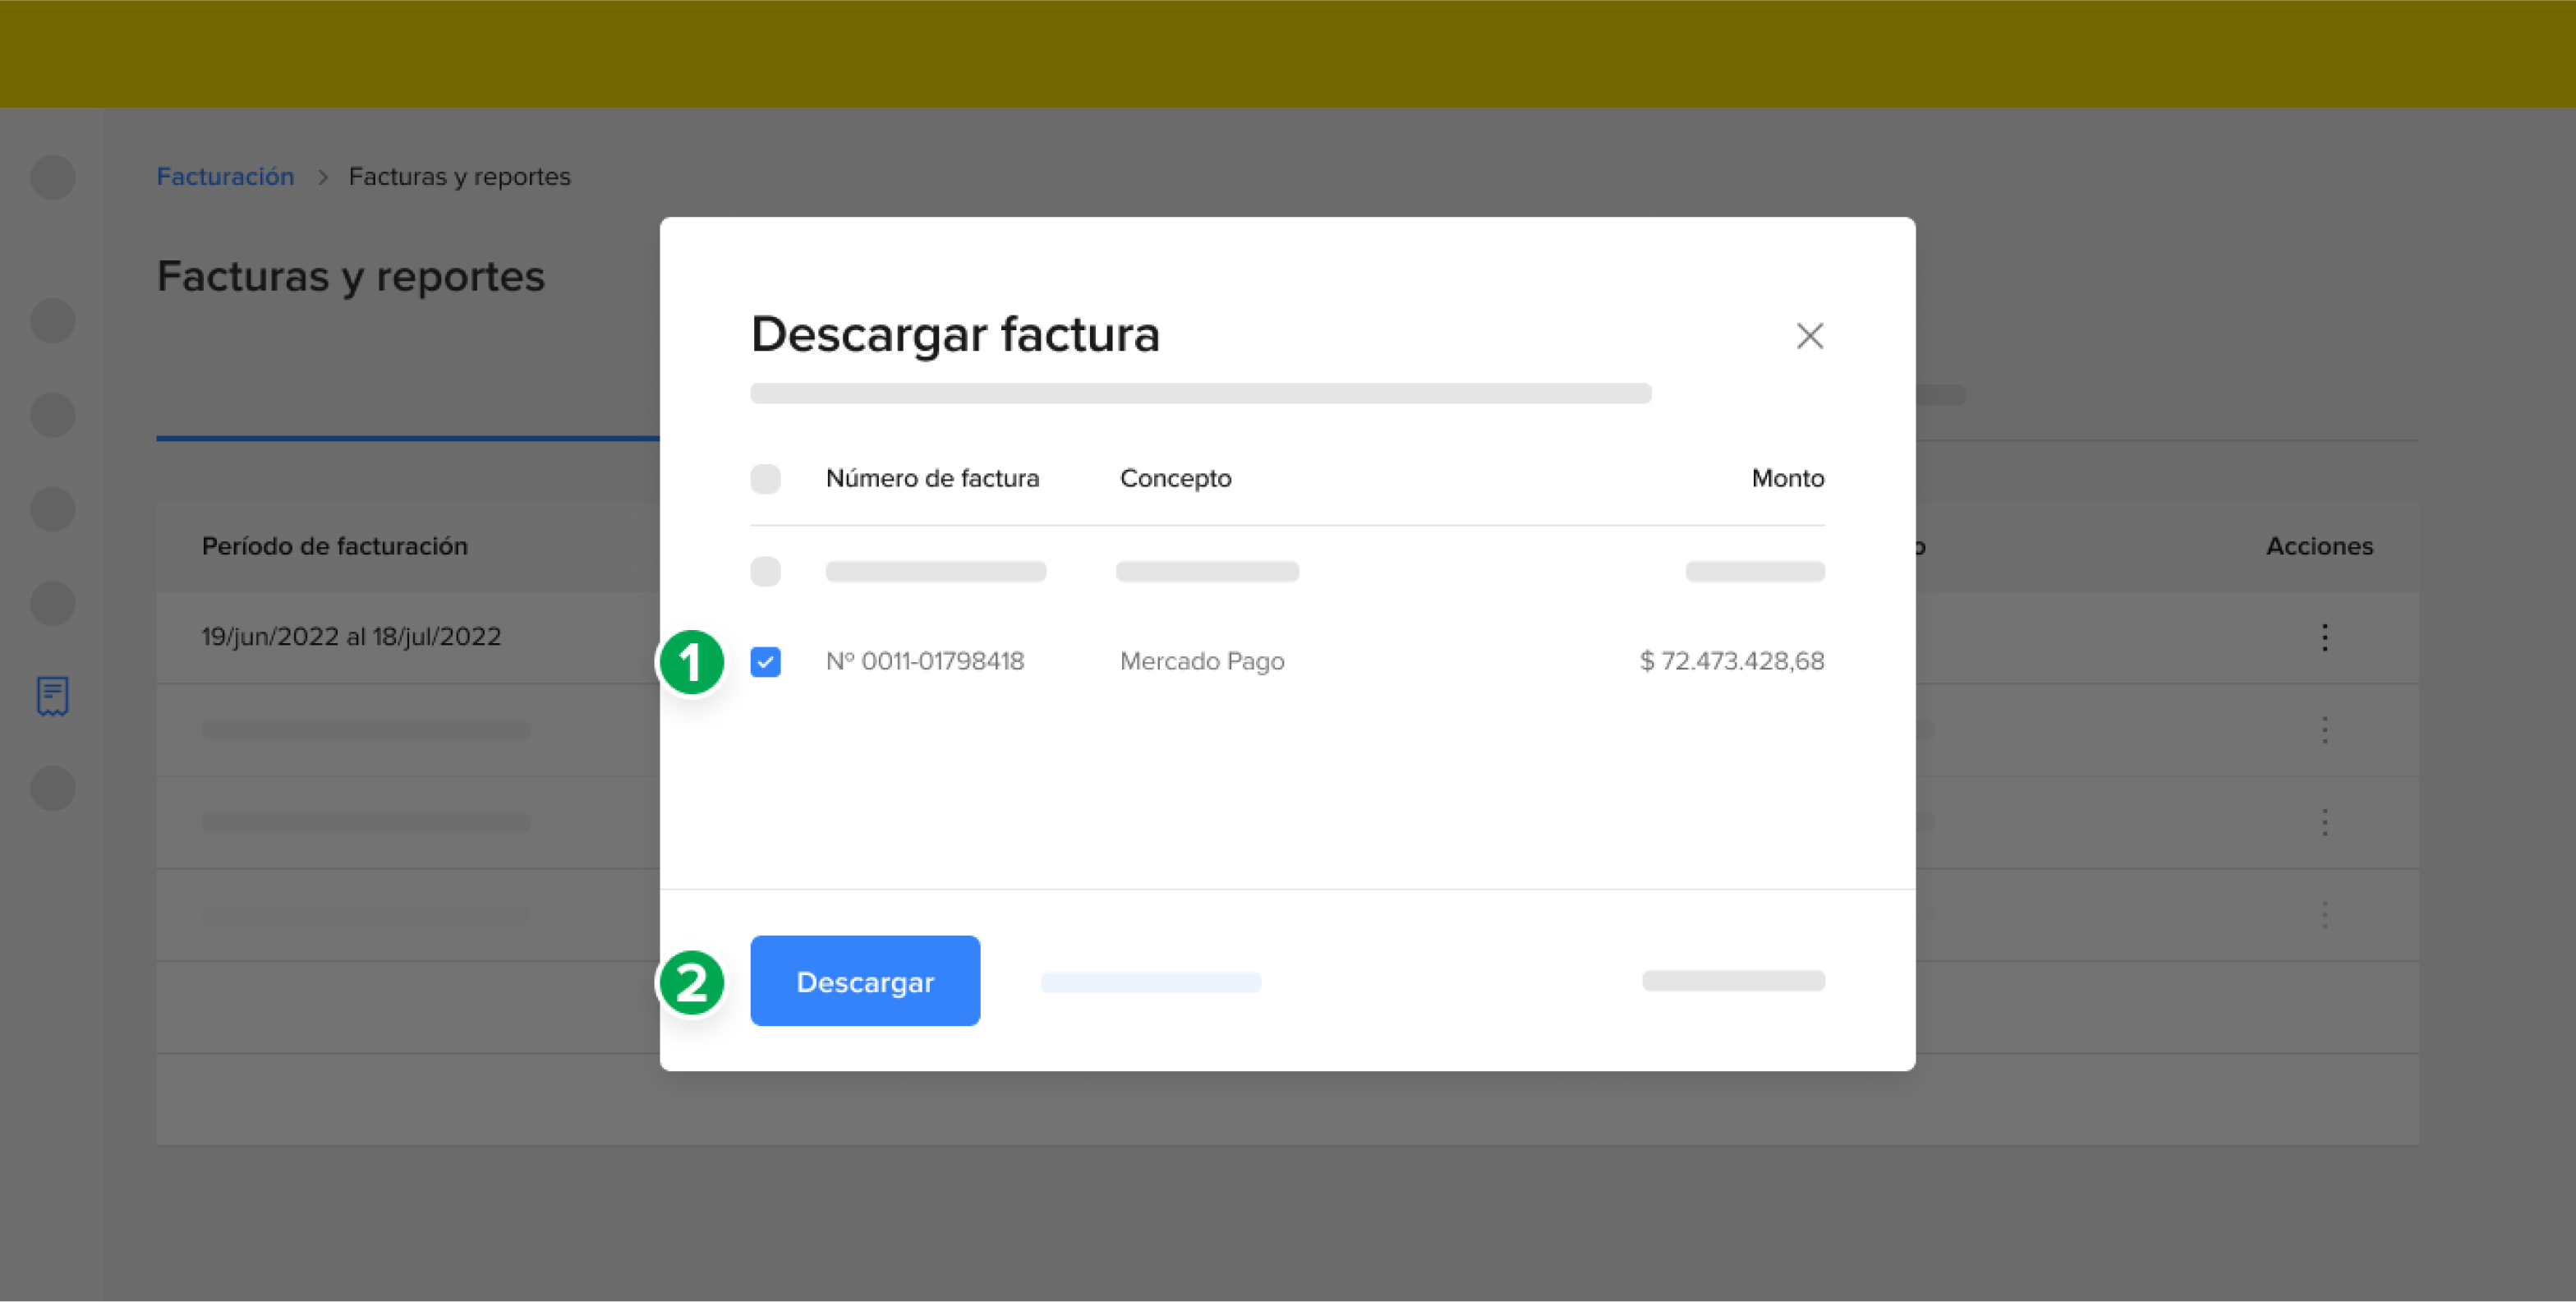
Task: Select invoice number Nº 0011-01798418 text
Action: (x=924, y=661)
